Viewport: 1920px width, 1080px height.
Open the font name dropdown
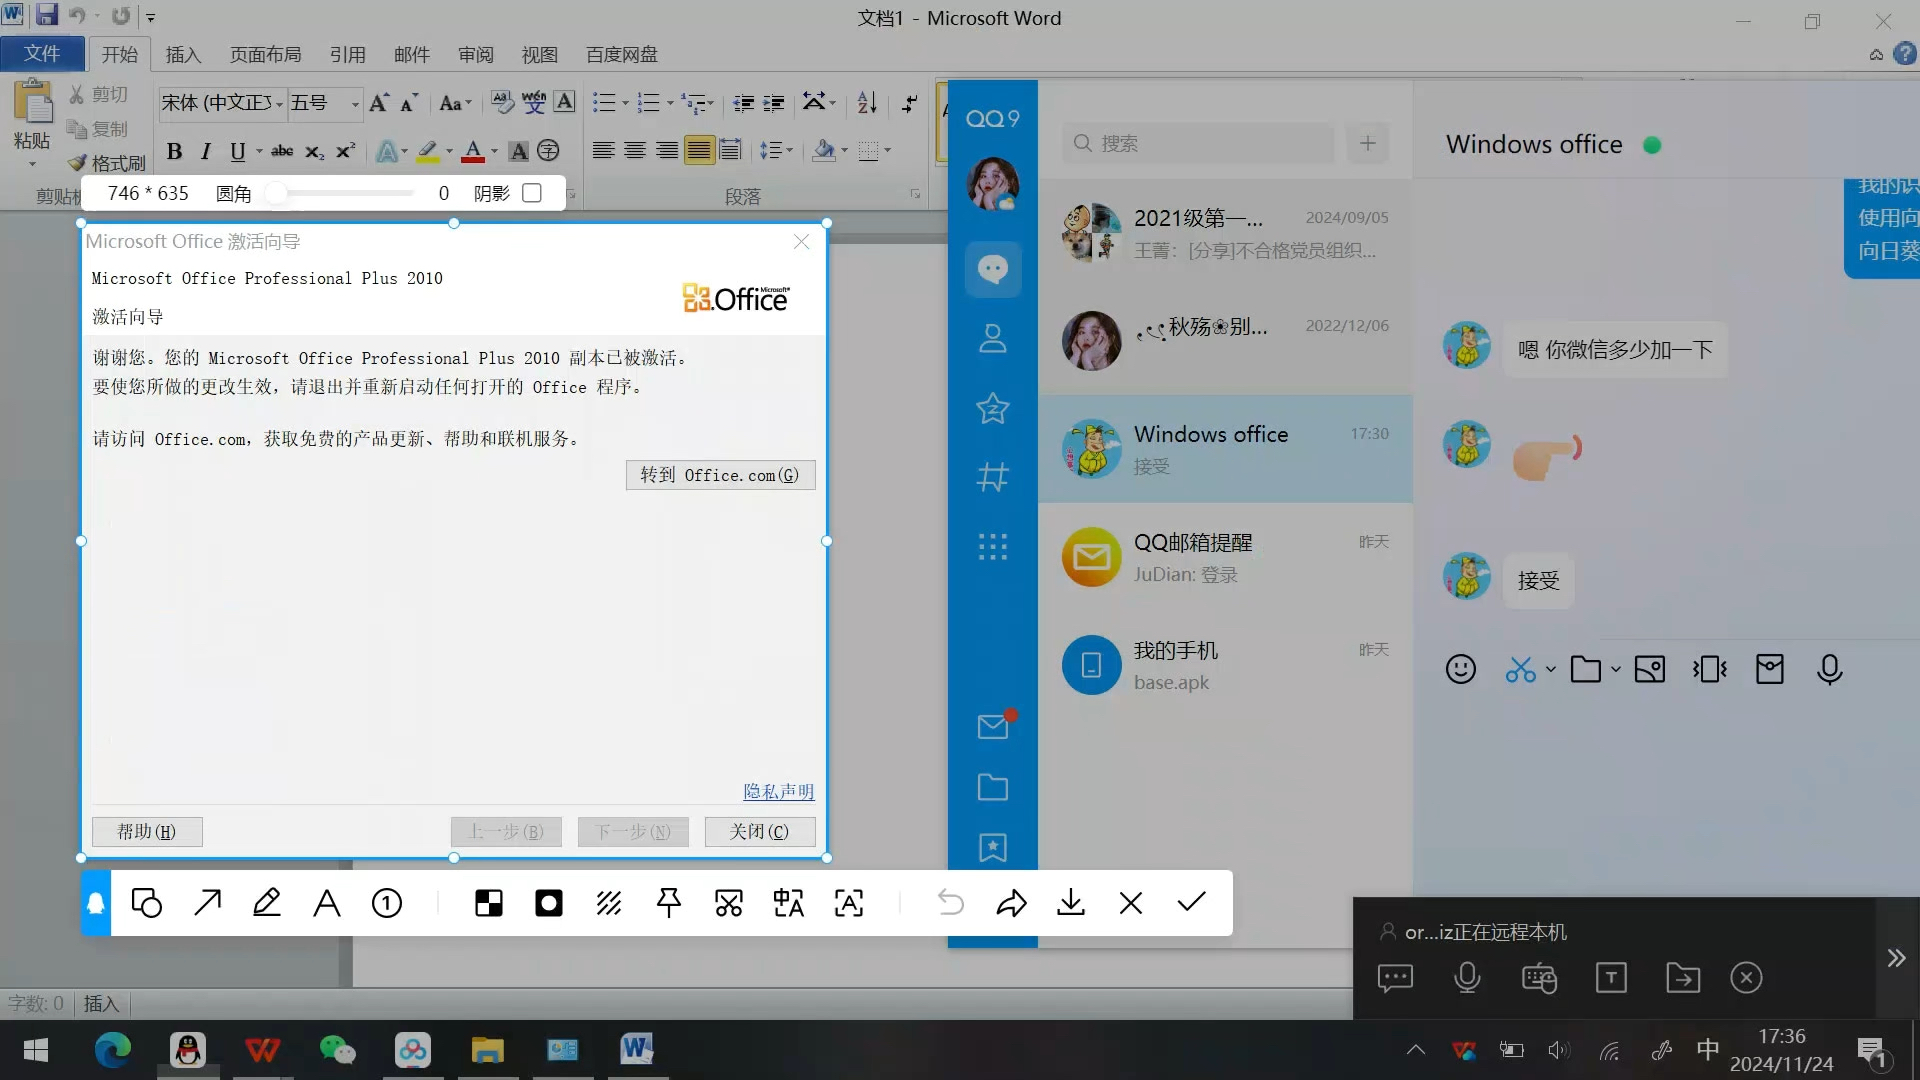coord(280,103)
